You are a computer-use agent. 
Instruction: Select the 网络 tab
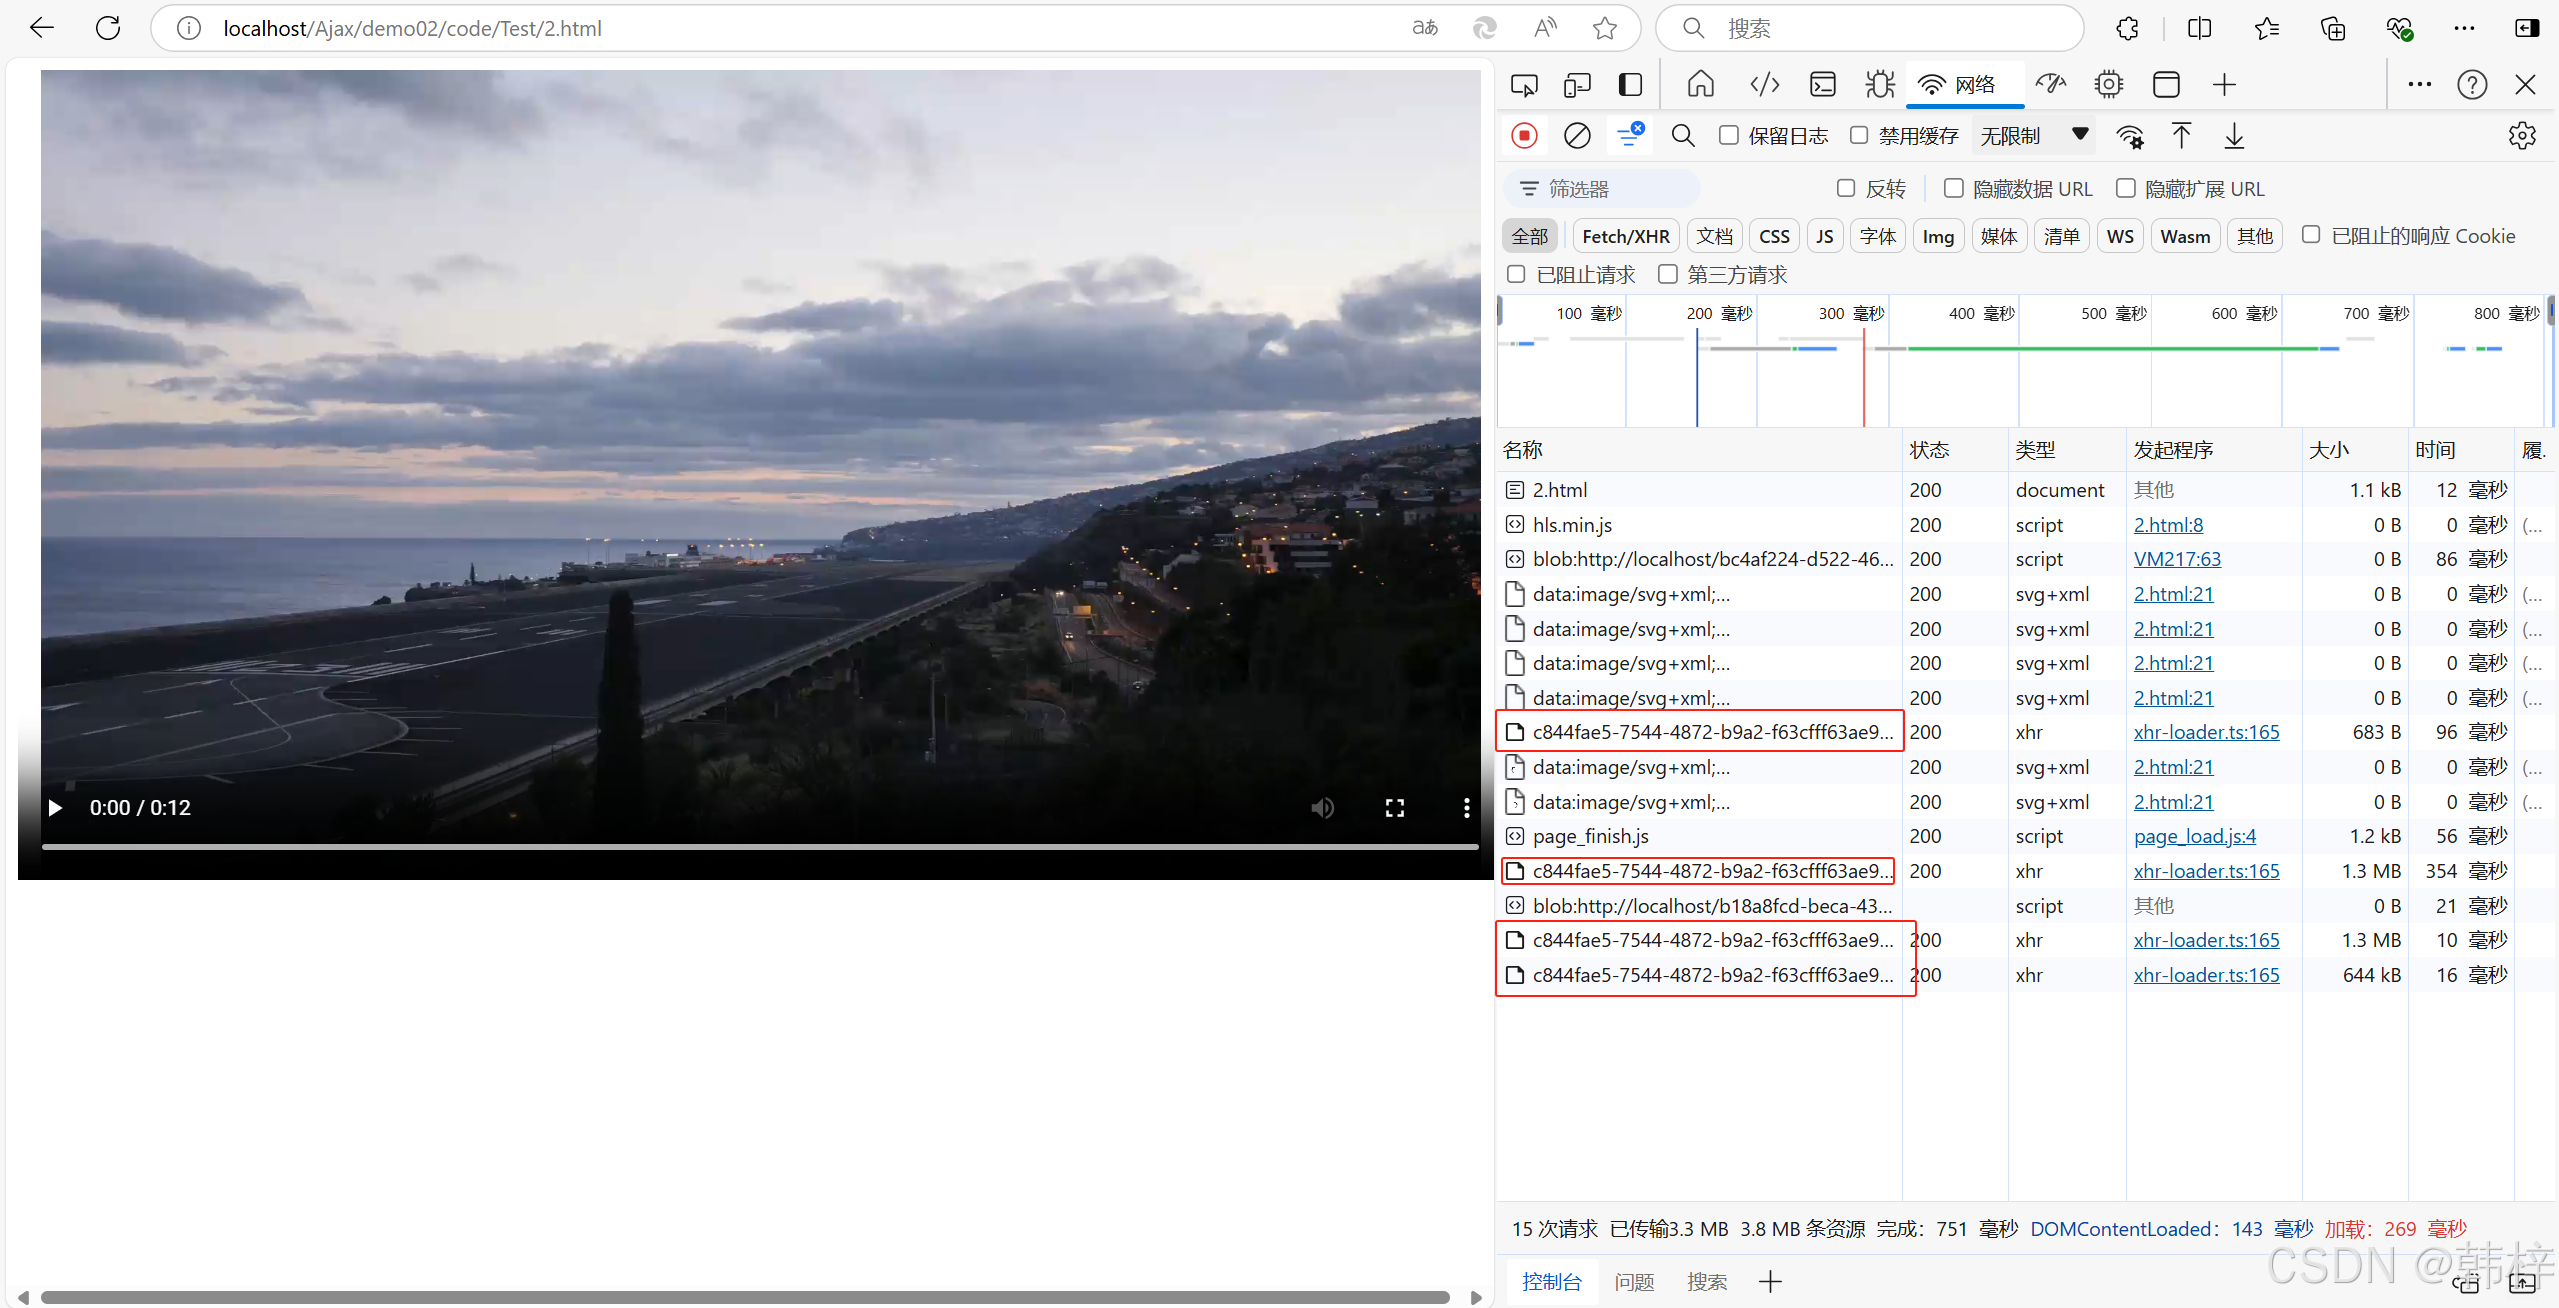[1964, 85]
